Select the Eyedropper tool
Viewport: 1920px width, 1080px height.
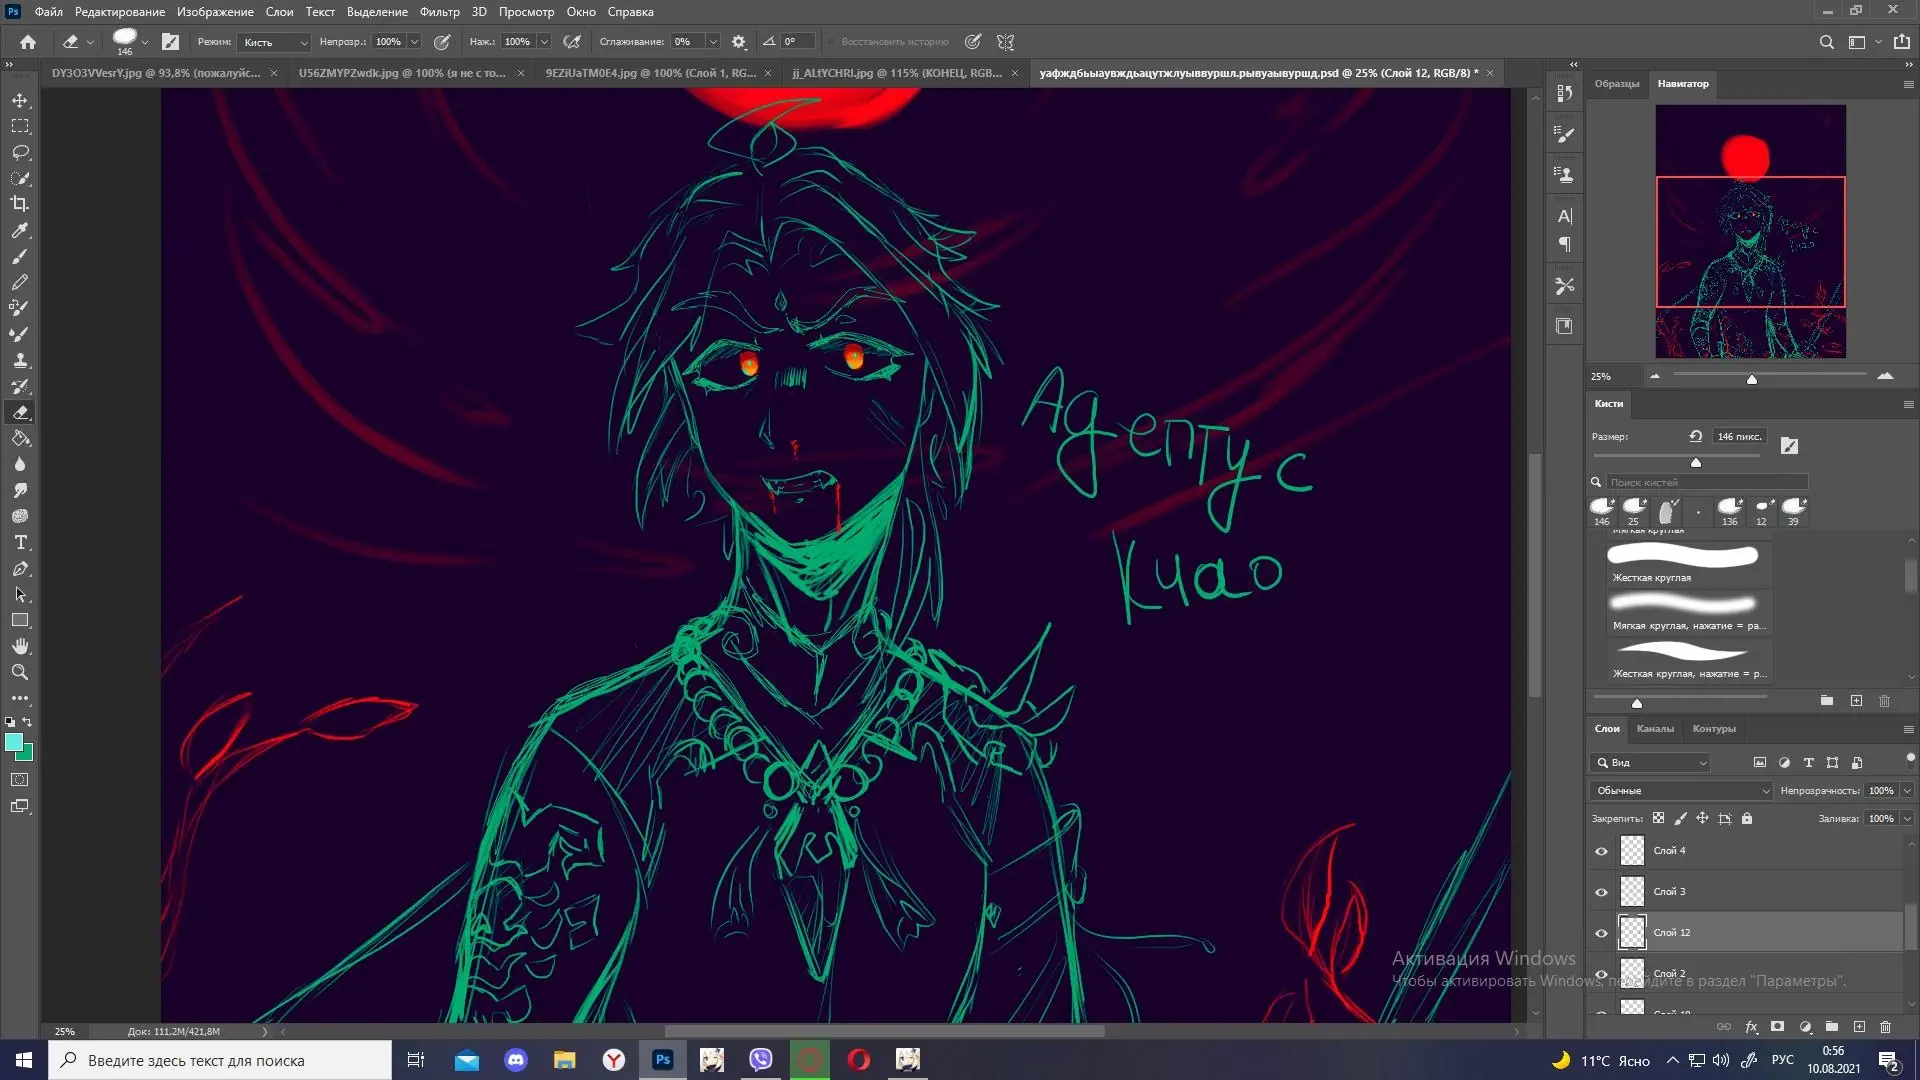(20, 231)
